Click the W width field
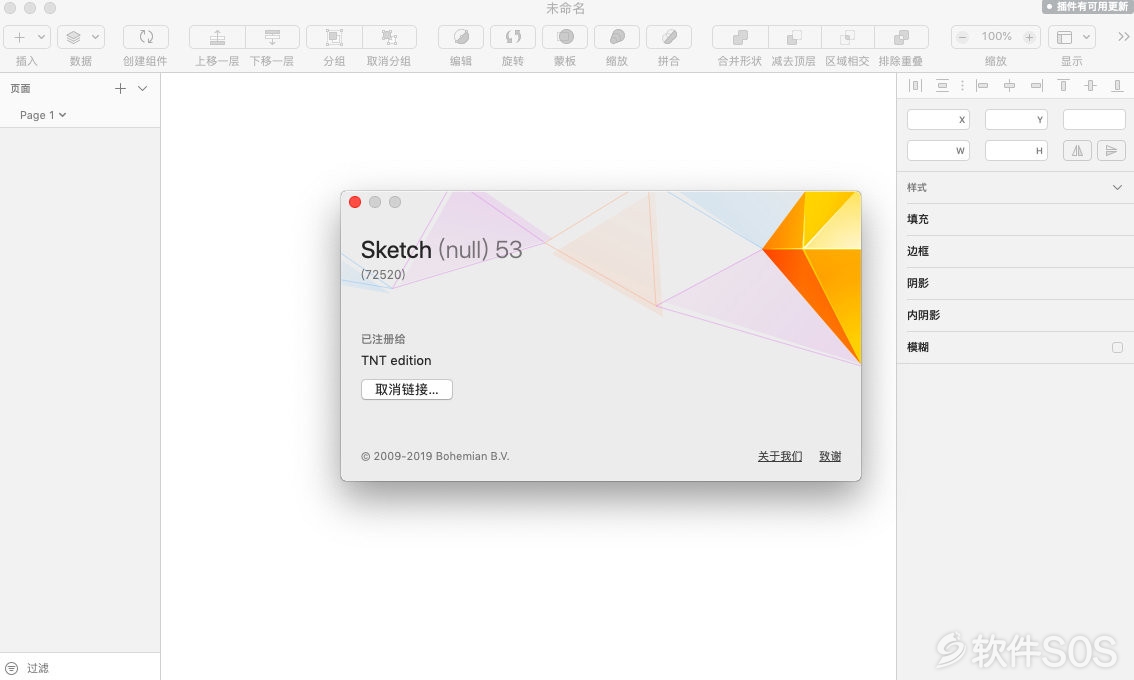Screen dimensions: 1134x680 click(938, 150)
